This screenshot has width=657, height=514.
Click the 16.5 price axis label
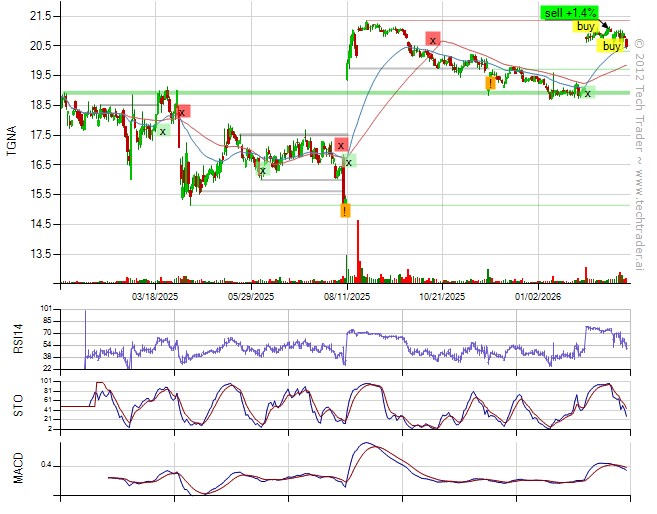(39, 165)
